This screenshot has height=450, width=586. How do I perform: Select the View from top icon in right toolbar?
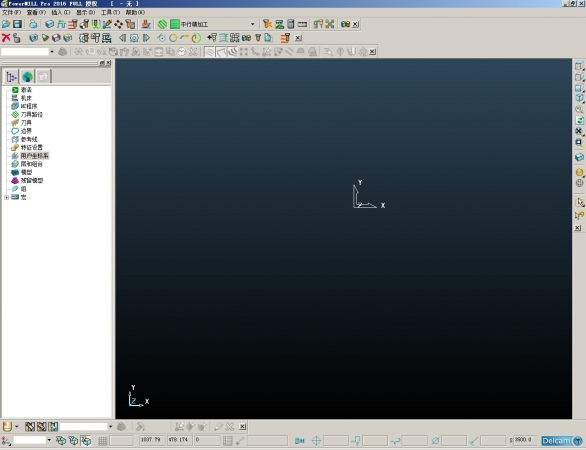coord(579,66)
